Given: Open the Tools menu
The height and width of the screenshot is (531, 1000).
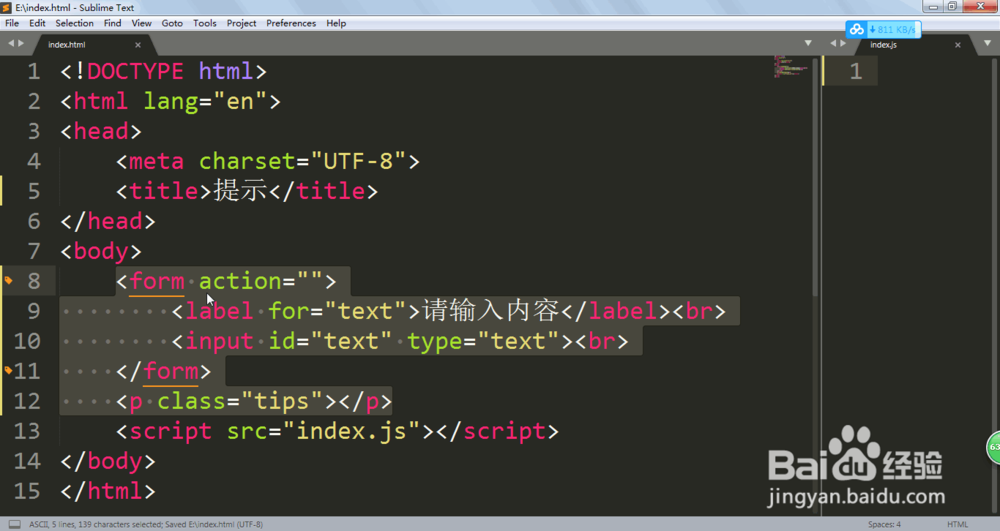Looking at the screenshot, I should click(205, 23).
